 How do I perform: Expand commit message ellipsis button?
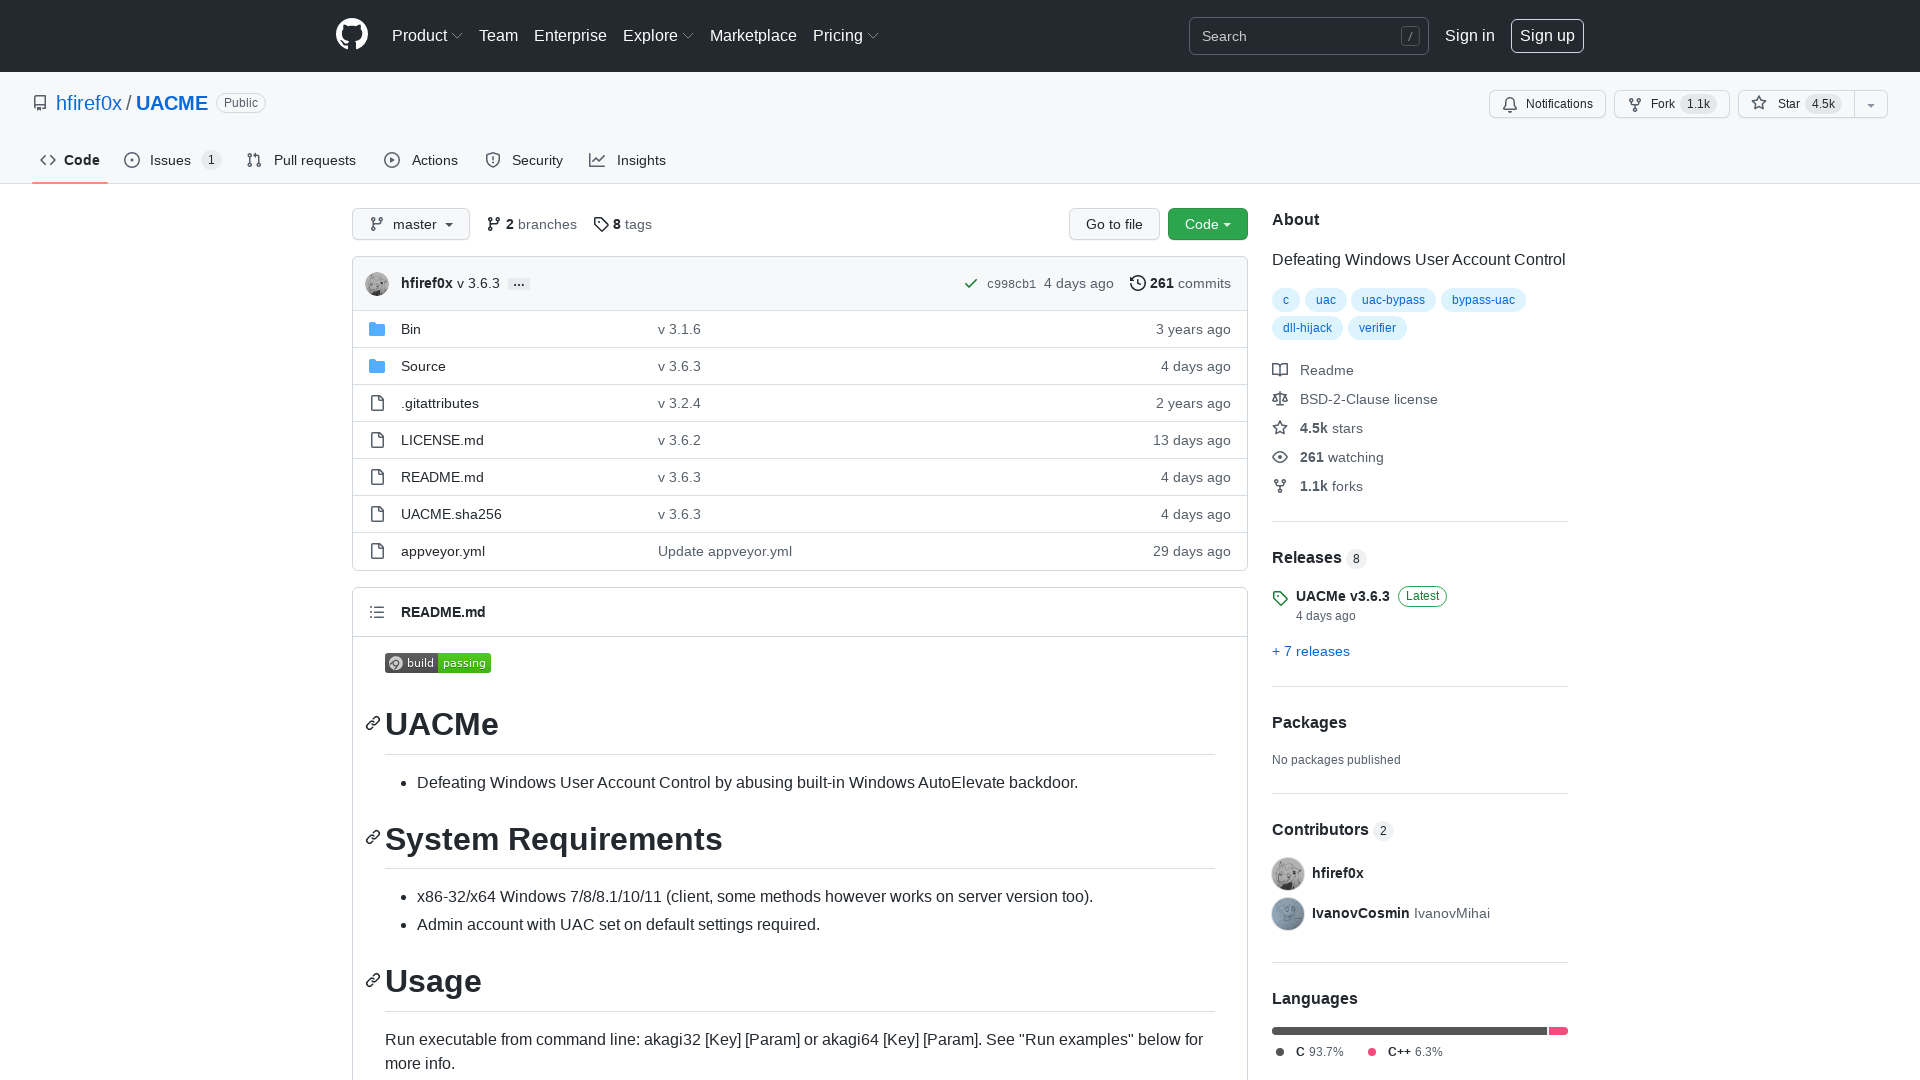(518, 284)
